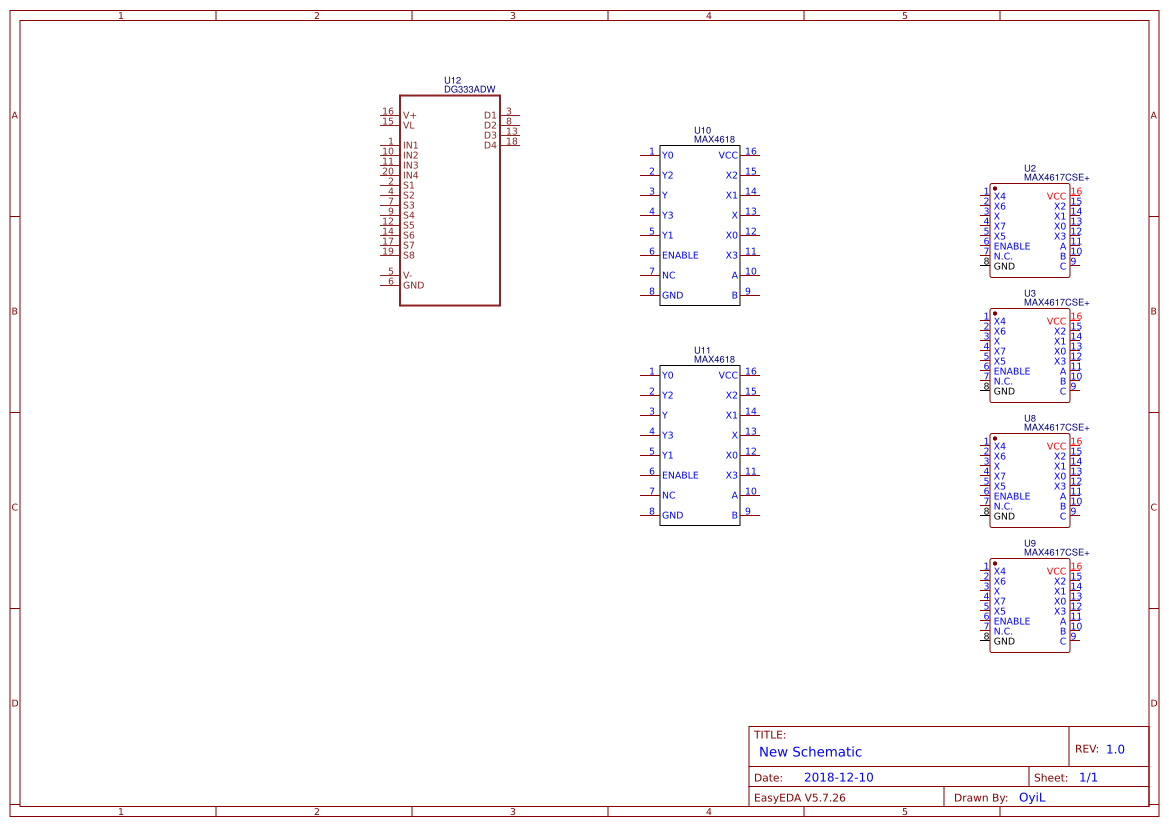Select the U8 MAX4617CSE+ component
1169x827 pixels.
pos(1029,480)
